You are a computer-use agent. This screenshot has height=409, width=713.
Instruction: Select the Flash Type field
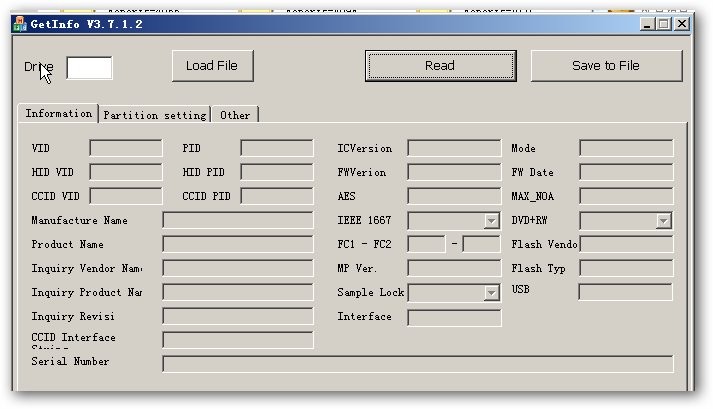point(626,268)
